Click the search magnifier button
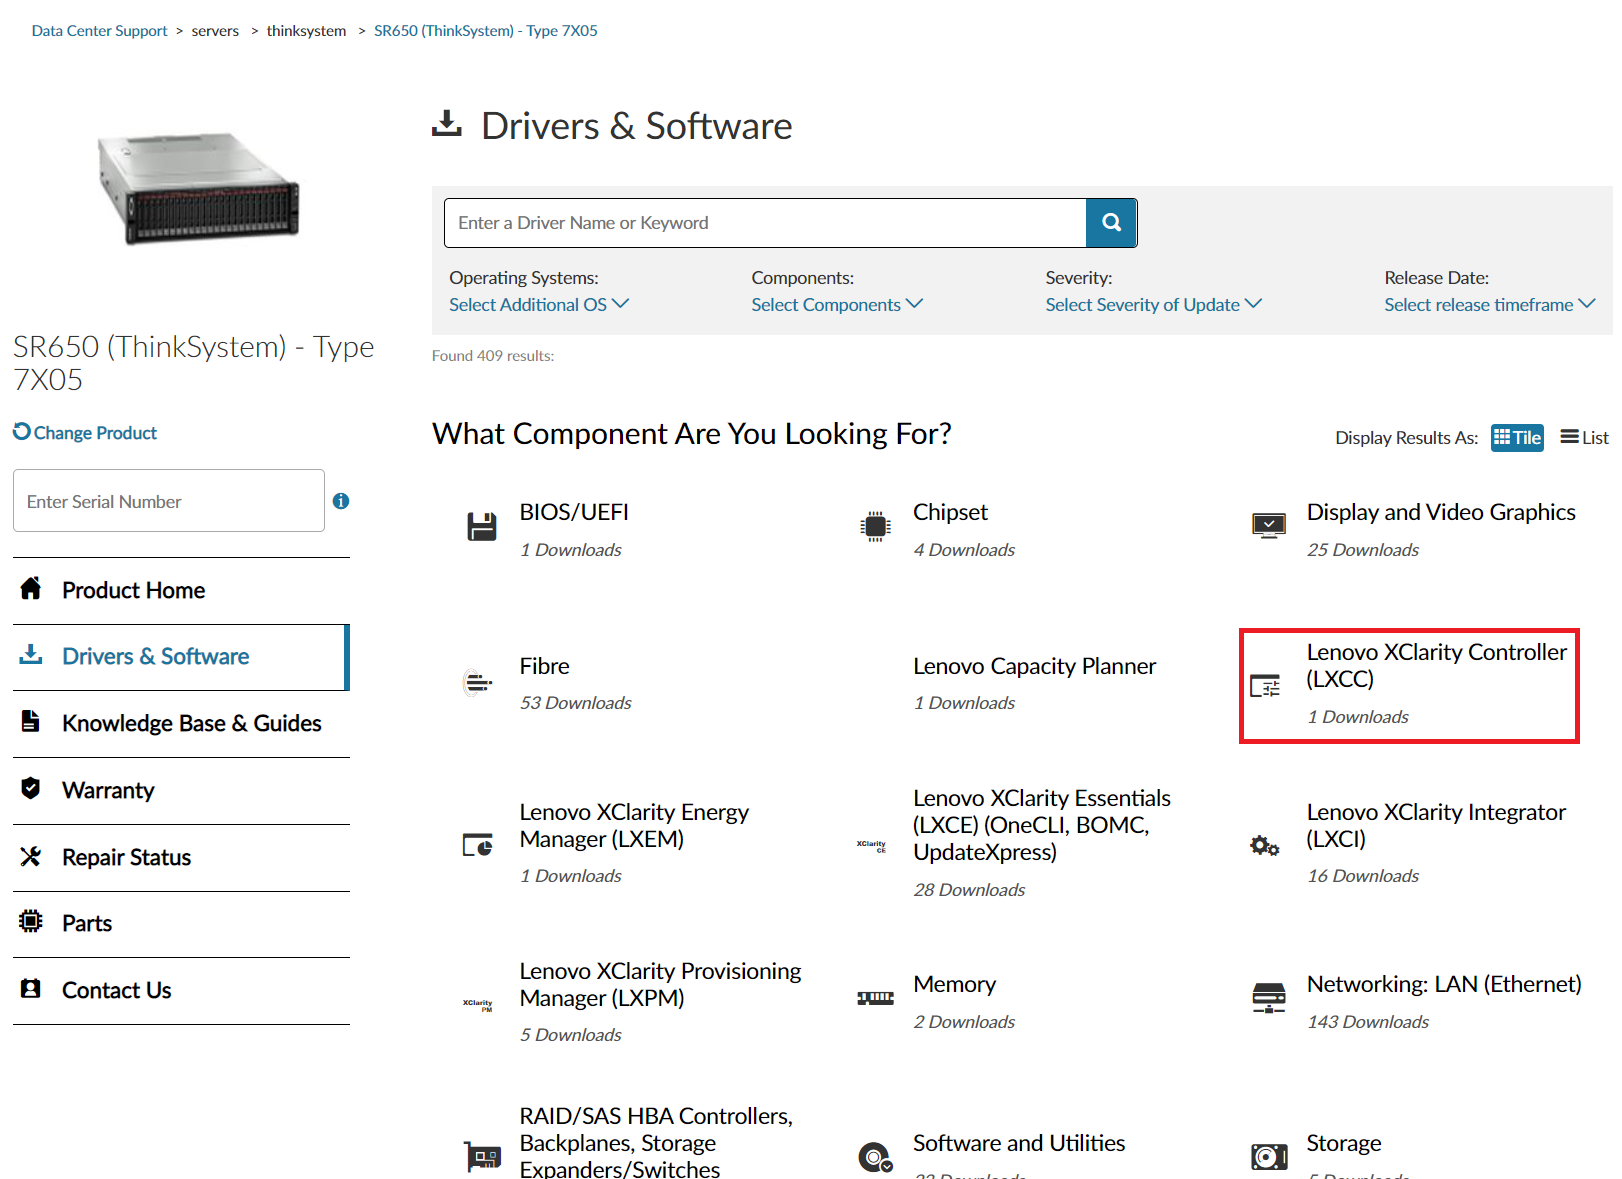The height and width of the screenshot is (1179, 1622). [1111, 223]
